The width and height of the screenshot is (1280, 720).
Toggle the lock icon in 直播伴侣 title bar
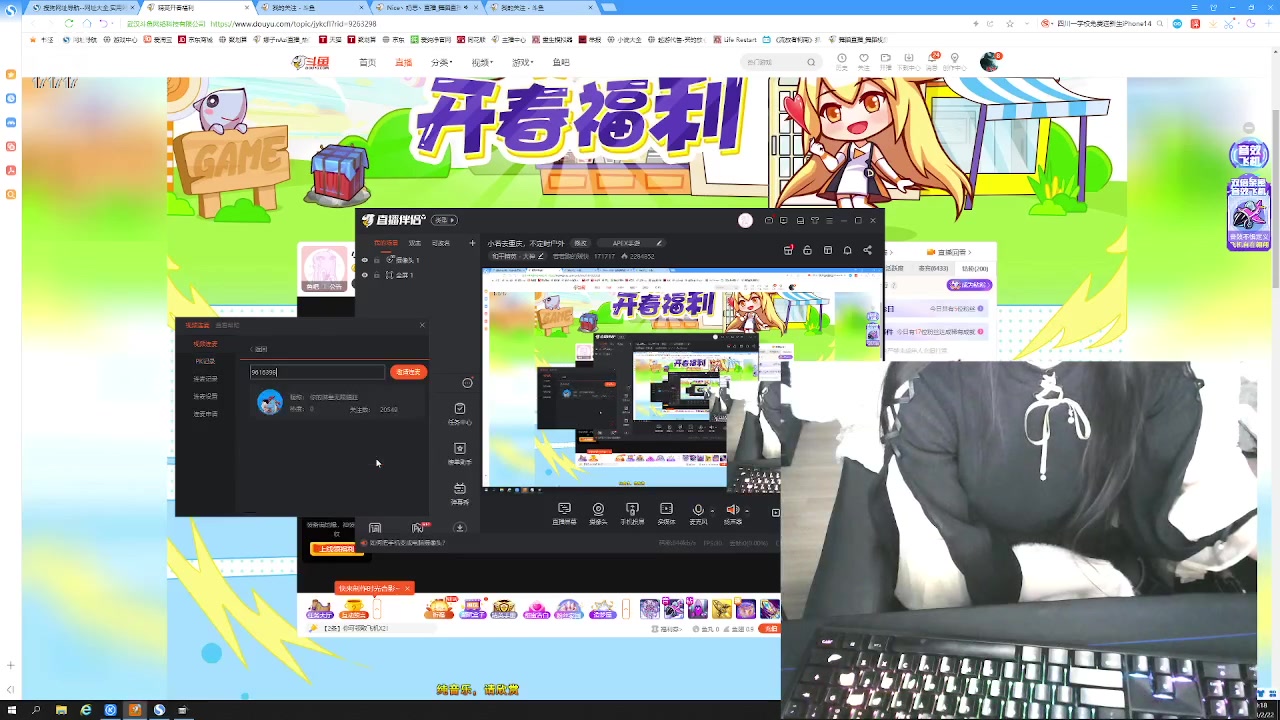[808, 250]
